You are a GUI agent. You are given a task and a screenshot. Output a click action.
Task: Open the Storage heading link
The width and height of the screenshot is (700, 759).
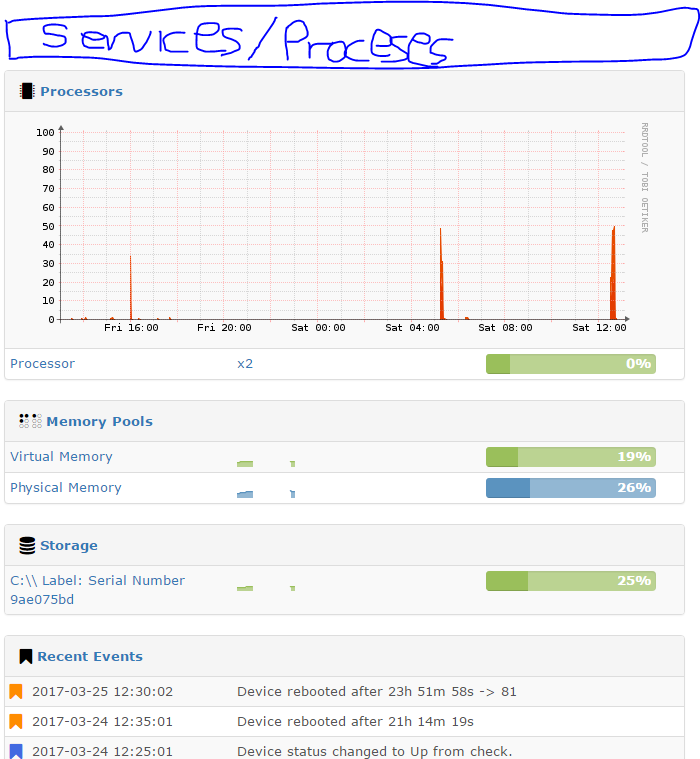tap(69, 545)
